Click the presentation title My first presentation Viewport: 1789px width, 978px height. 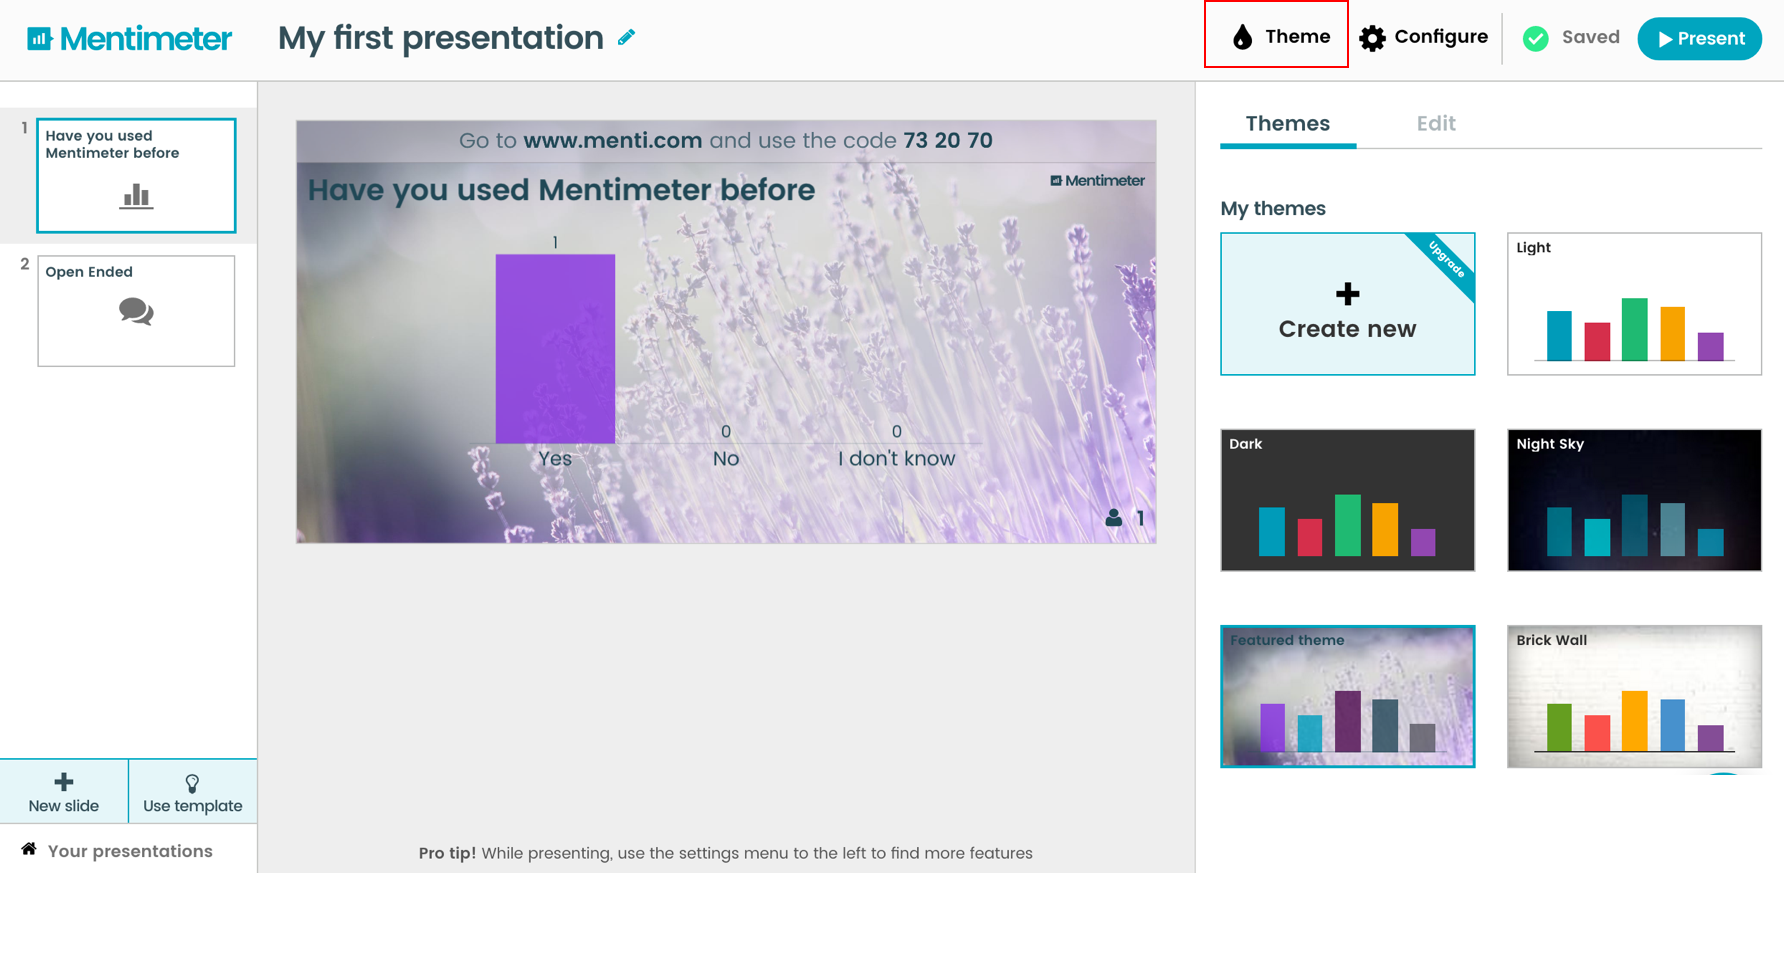[x=441, y=38]
